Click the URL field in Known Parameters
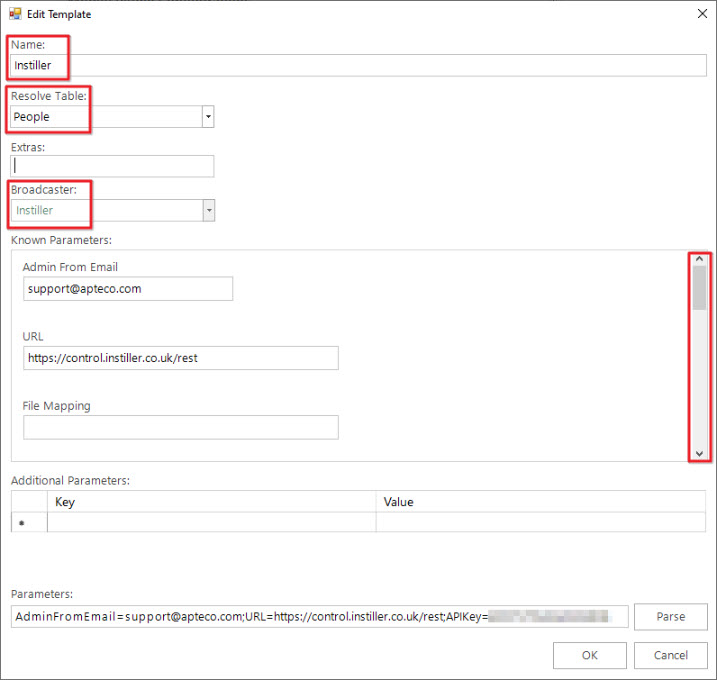The width and height of the screenshot is (717, 680). (181, 358)
